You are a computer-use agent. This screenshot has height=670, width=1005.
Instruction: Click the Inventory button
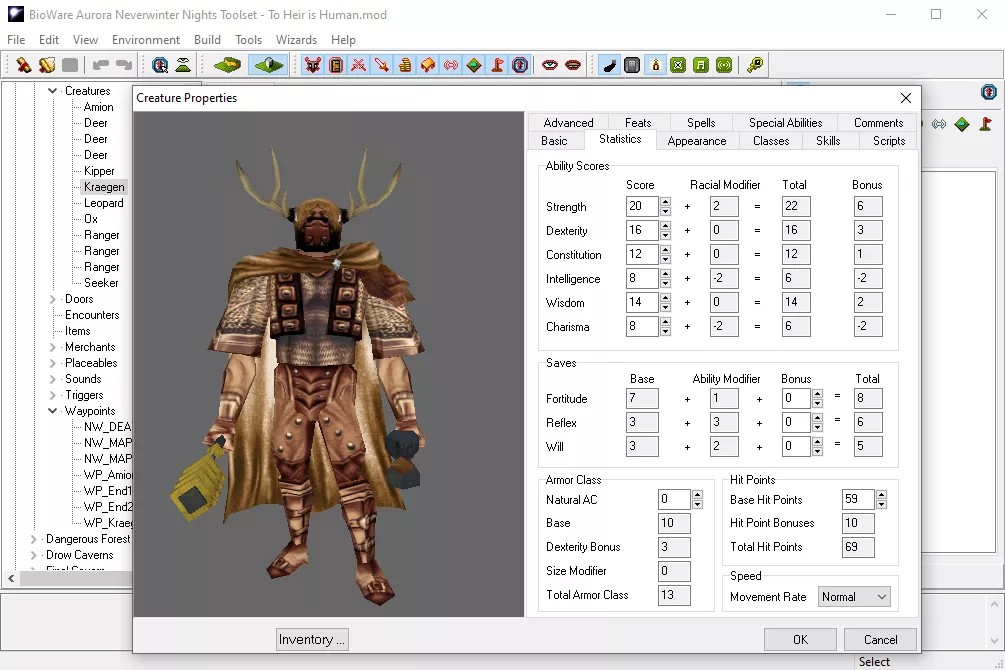point(312,639)
